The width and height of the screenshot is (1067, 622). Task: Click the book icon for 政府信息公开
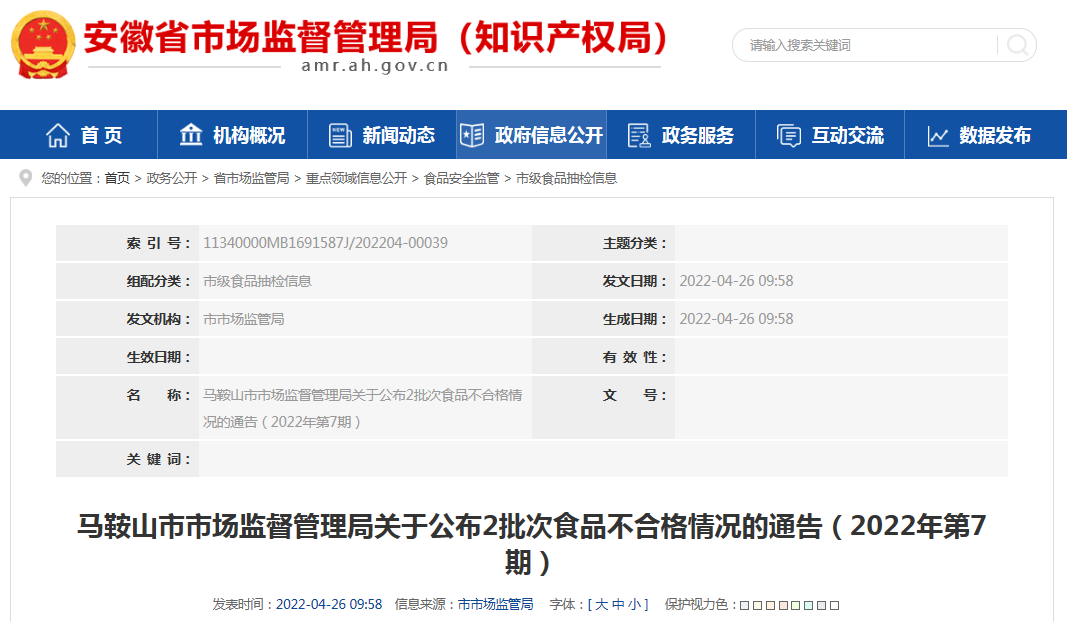tap(472, 135)
